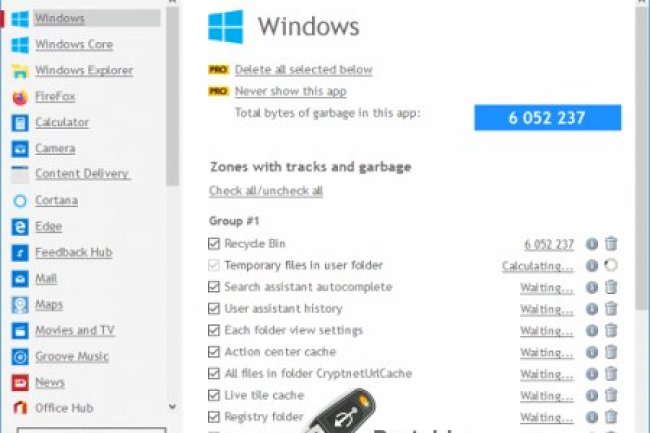Click the Edge browser icon
Image resolution: width=650 pixels, height=433 pixels.
click(19, 227)
